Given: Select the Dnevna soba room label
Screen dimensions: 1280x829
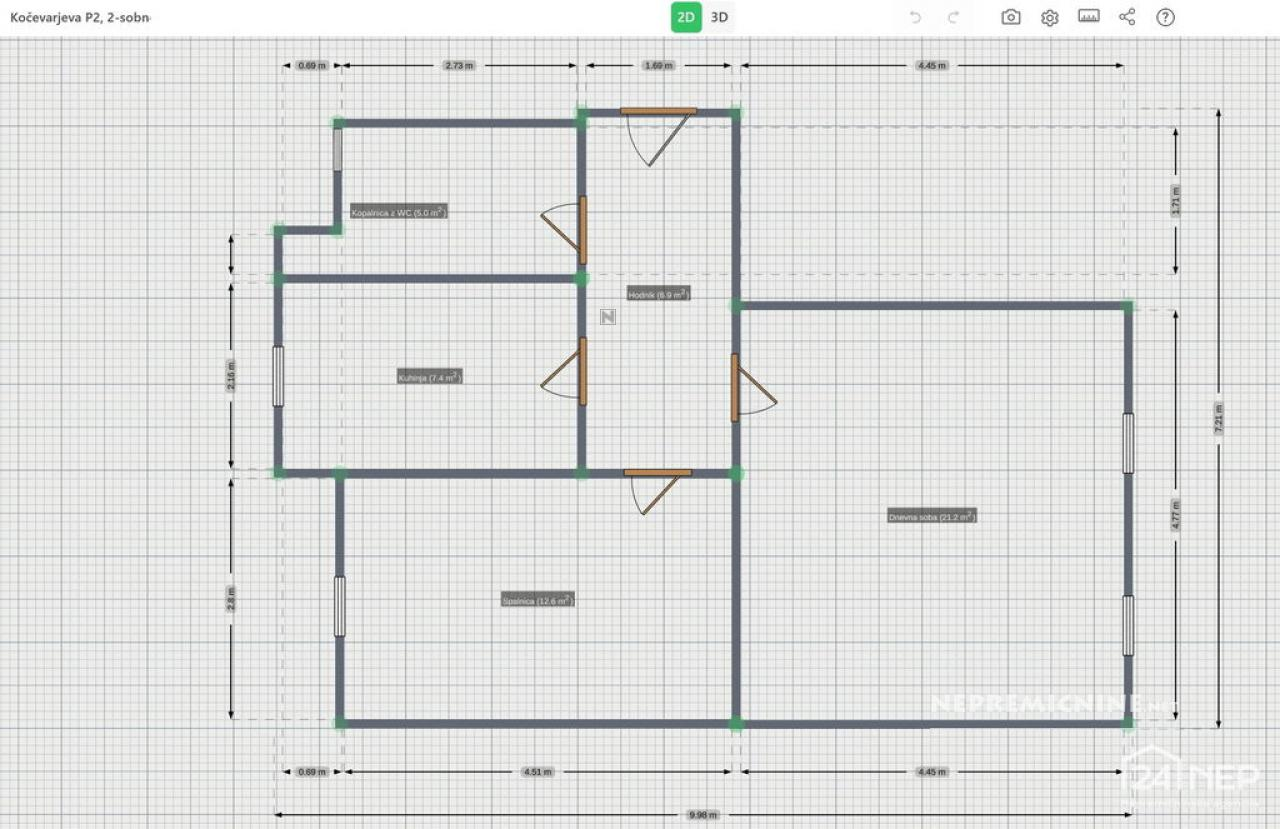Looking at the screenshot, I should pos(931,516).
